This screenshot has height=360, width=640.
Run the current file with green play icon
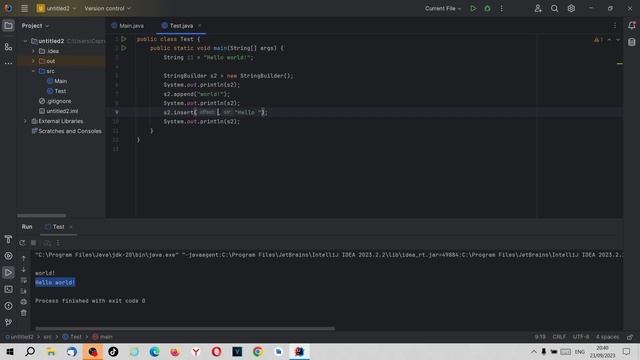(x=473, y=8)
